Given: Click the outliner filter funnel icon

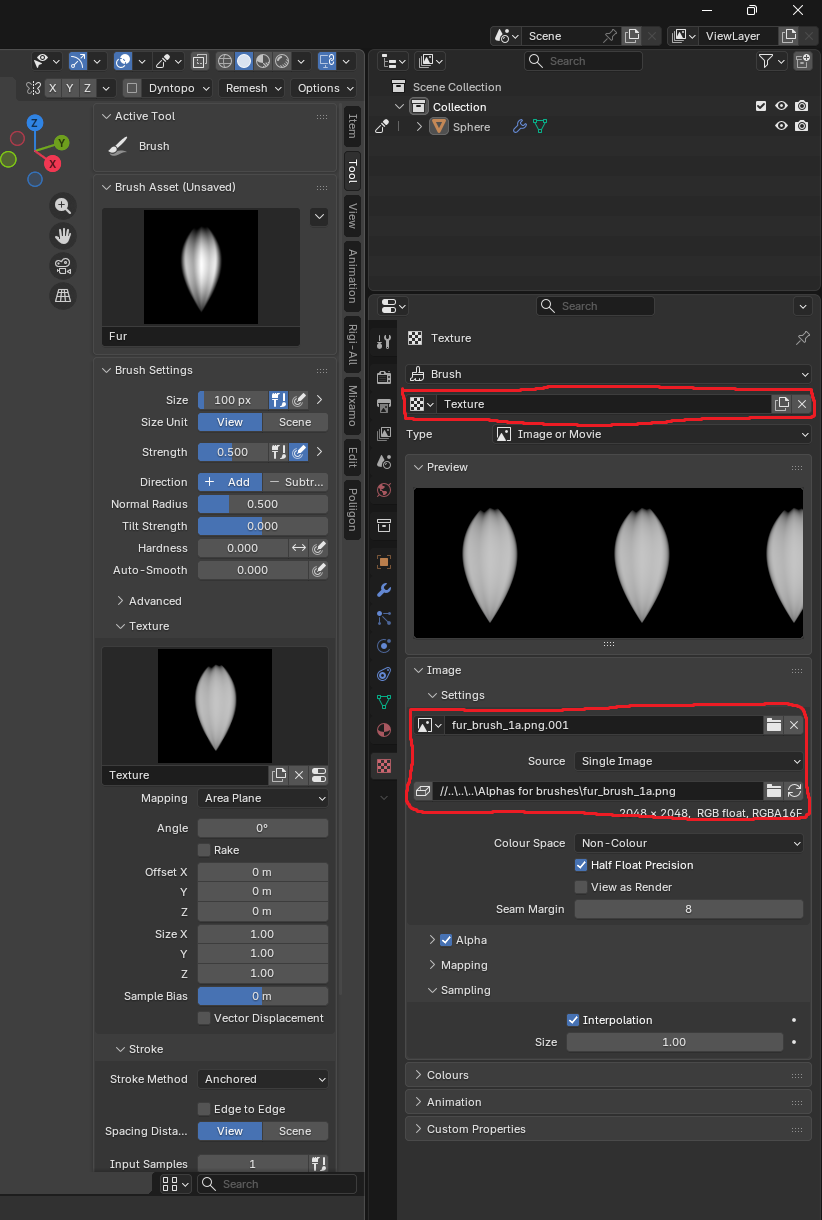Looking at the screenshot, I should pos(766,61).
